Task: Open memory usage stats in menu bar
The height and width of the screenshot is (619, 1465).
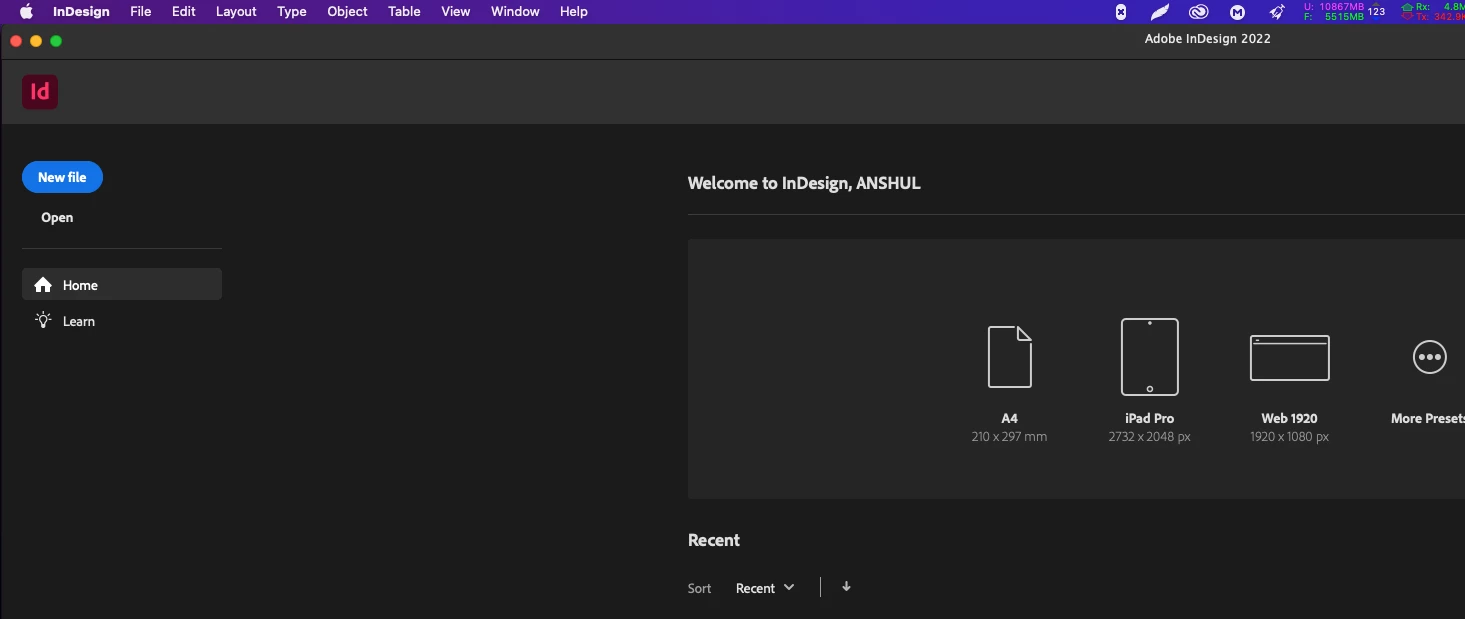Action: pyautogui.click(x=1333, y=12)
